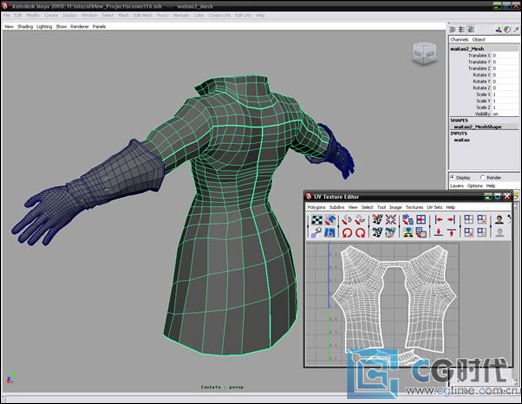
Task: Toggle image display with the portrait icon
Action: pos(499,220)
